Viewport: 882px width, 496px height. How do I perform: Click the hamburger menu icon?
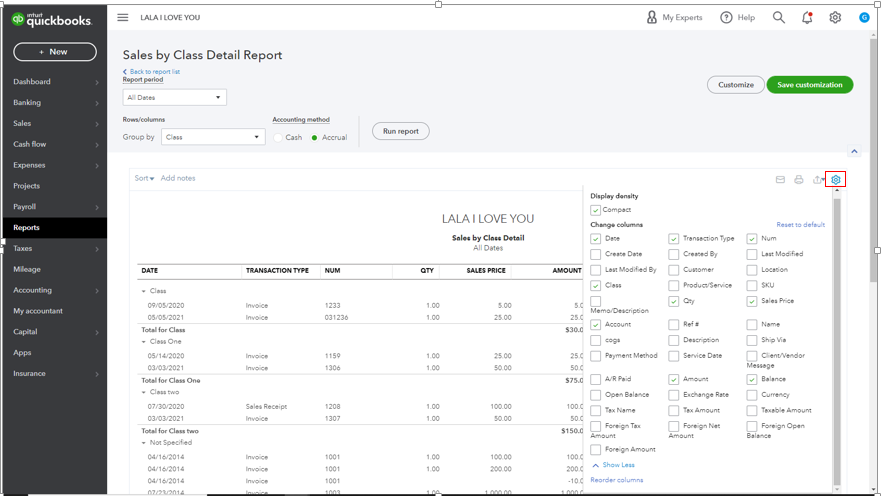123,17
